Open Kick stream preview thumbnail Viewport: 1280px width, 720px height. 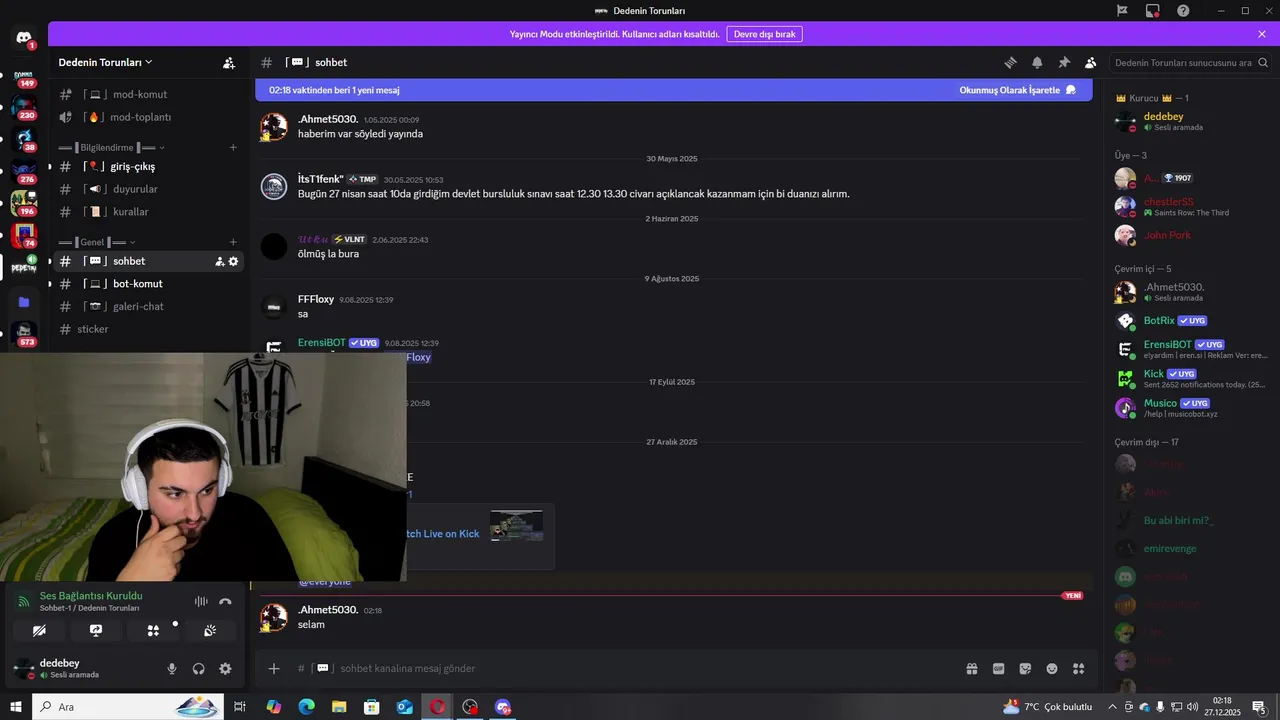(x=517, y=525)
